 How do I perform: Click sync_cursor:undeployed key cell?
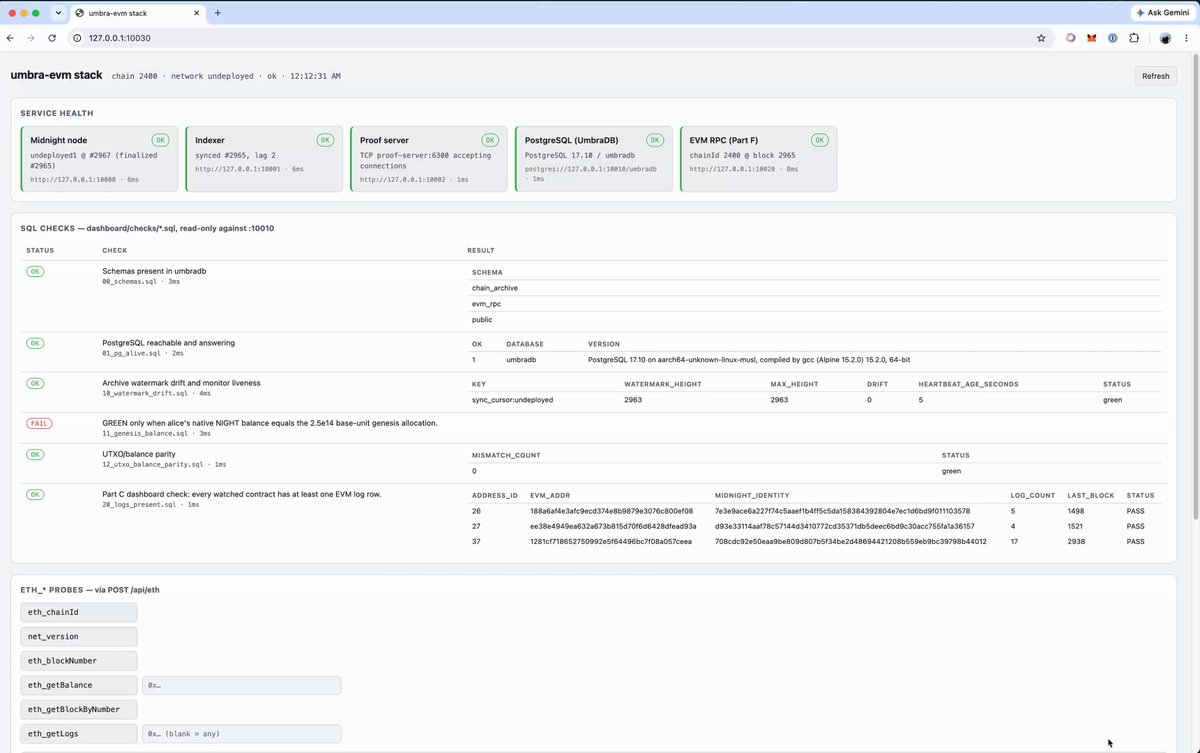tap(512, 400)
